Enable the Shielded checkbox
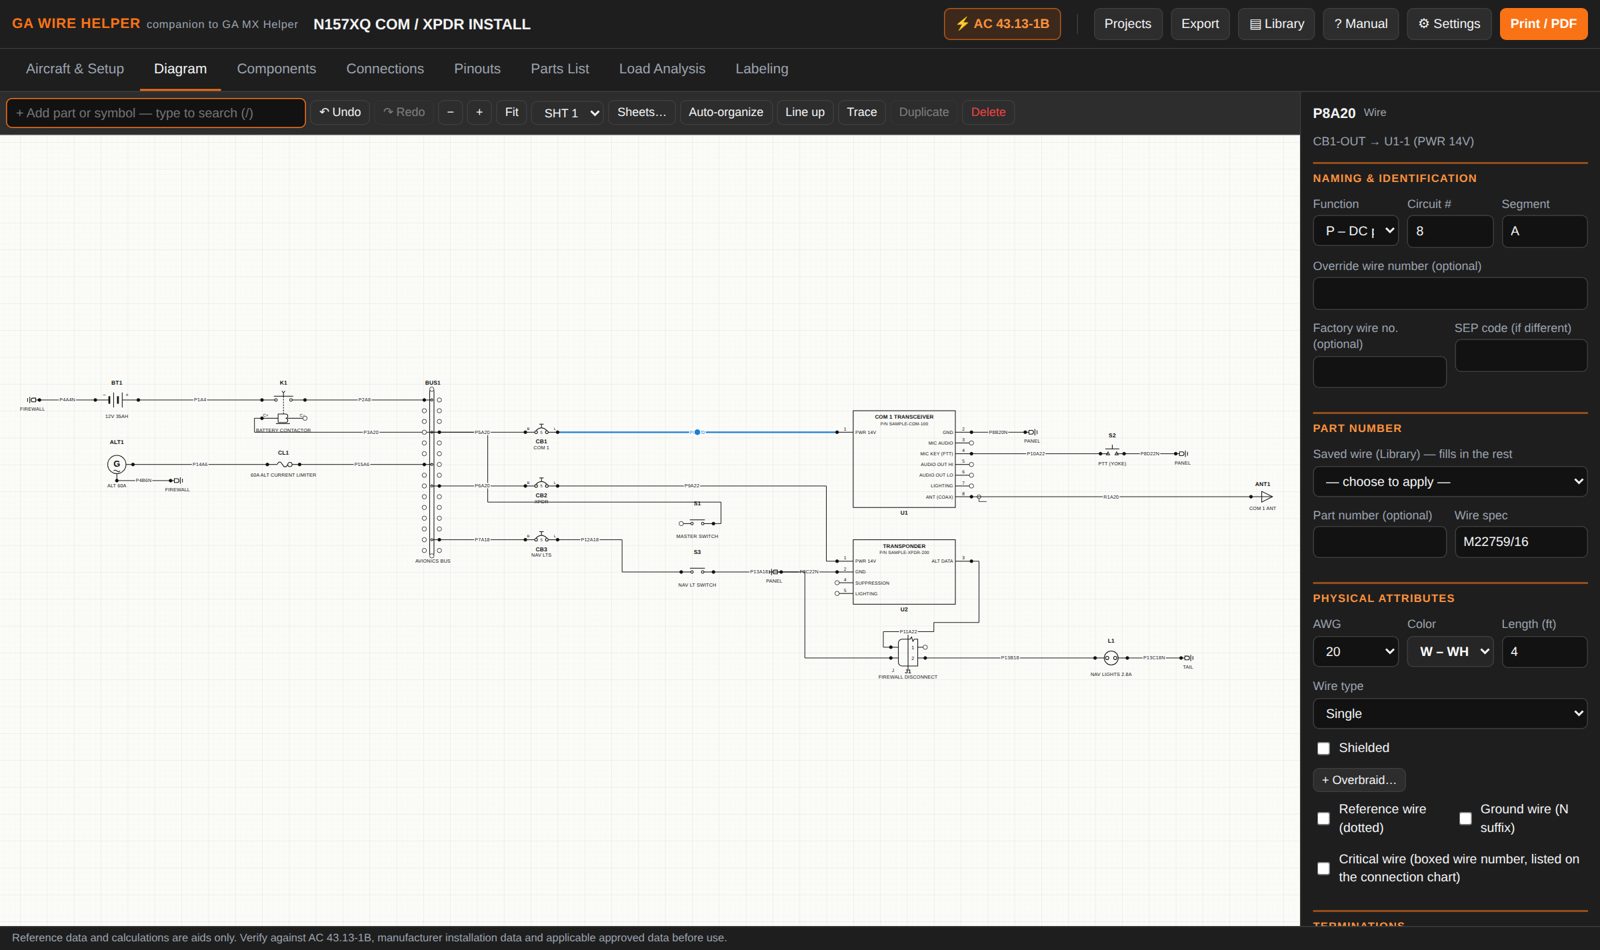Screen dimensions: 1600x950 pyautogui.click(x=1323, y=748)
